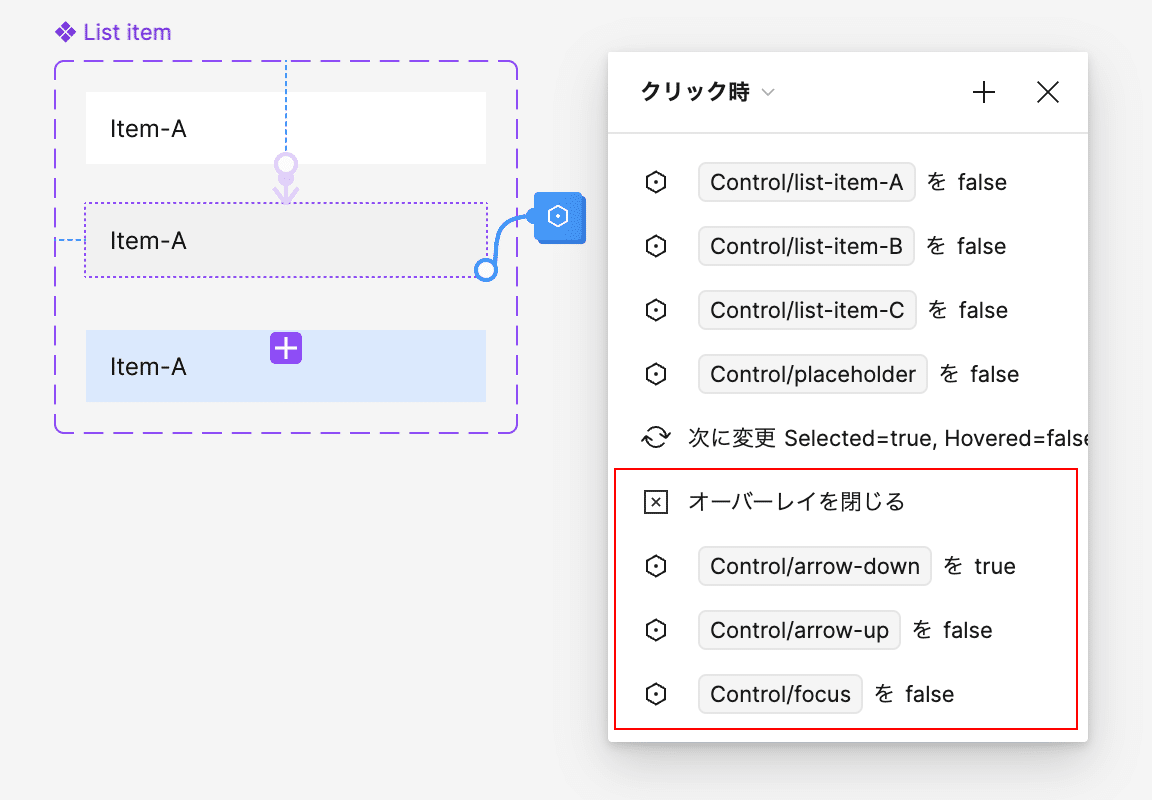Viewport: 1152px width, 800px height.
Task: Click the swap icon next to 次に変更
Action: pos(655,438)
